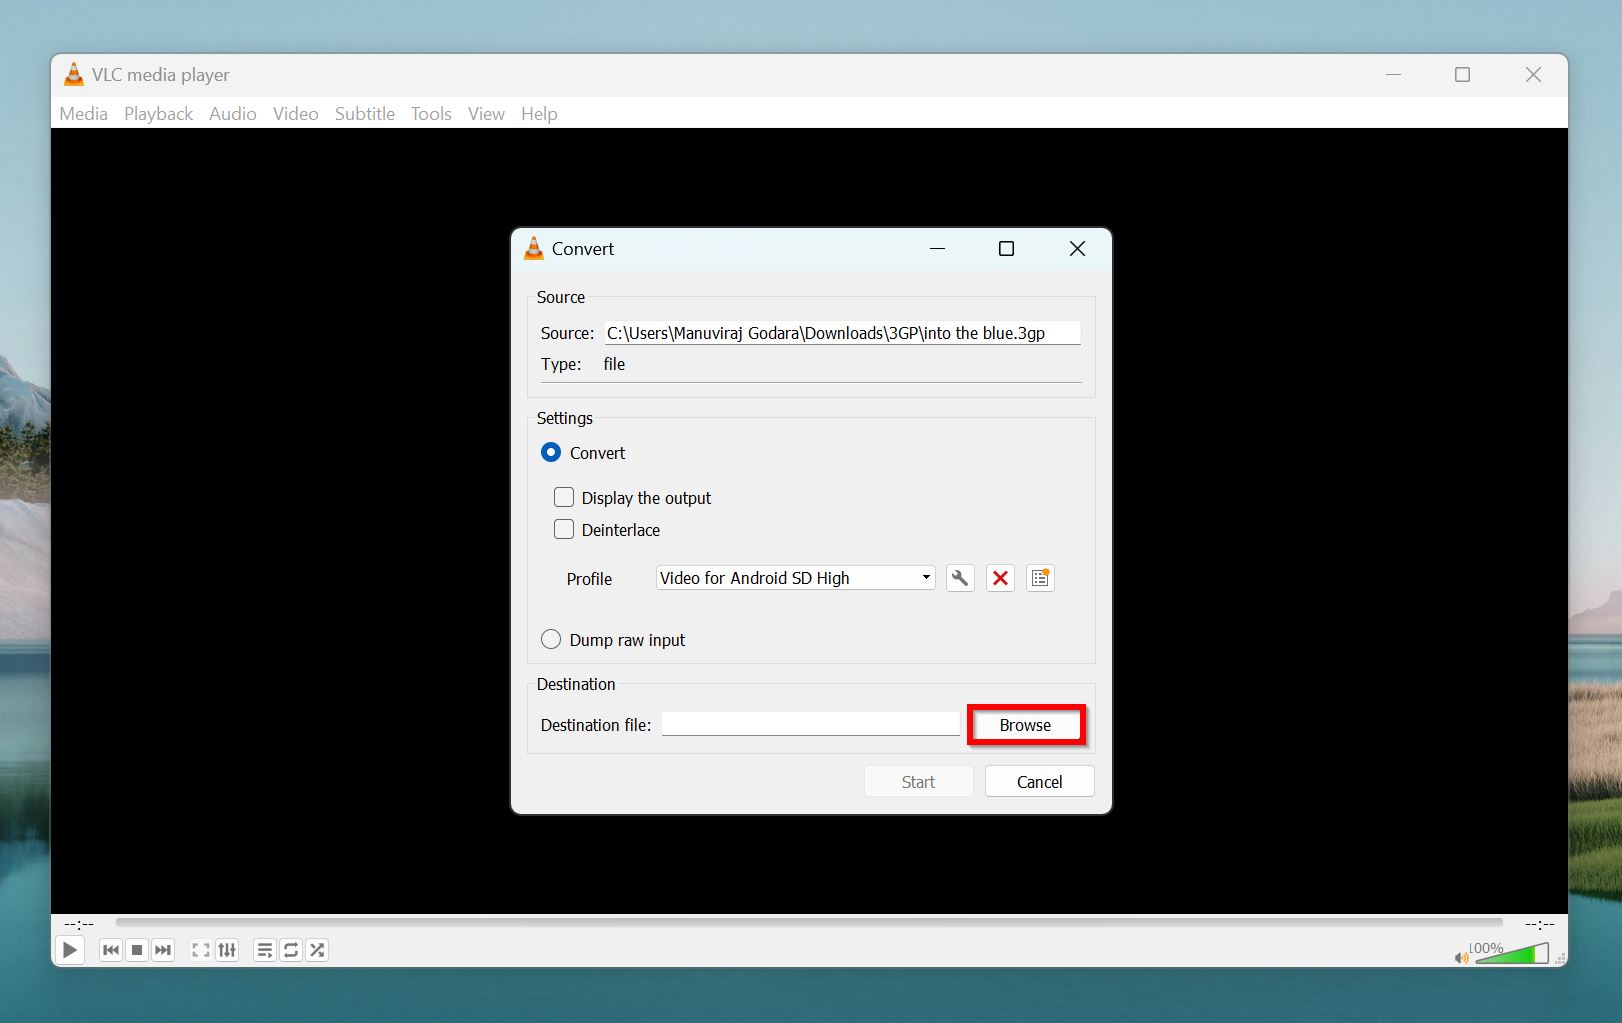Screen dimensions: 1622x1023
Task: Toggle the playlist icon
Action: 265,950
